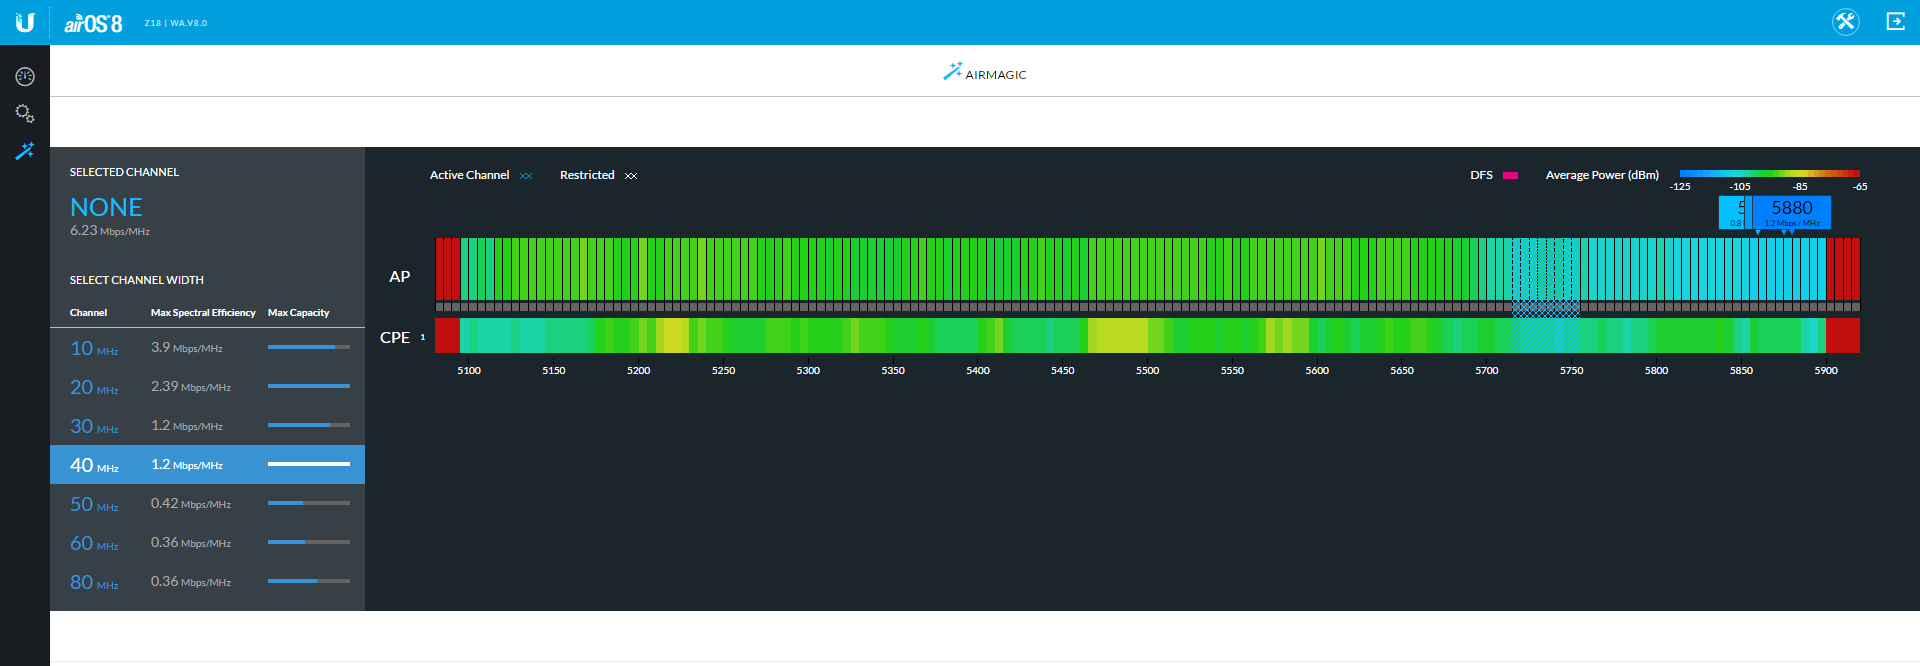Viewport: 1920px width, 666px height.
Task: Click the 5880 channel tooltip
Action: point(1791,212)
